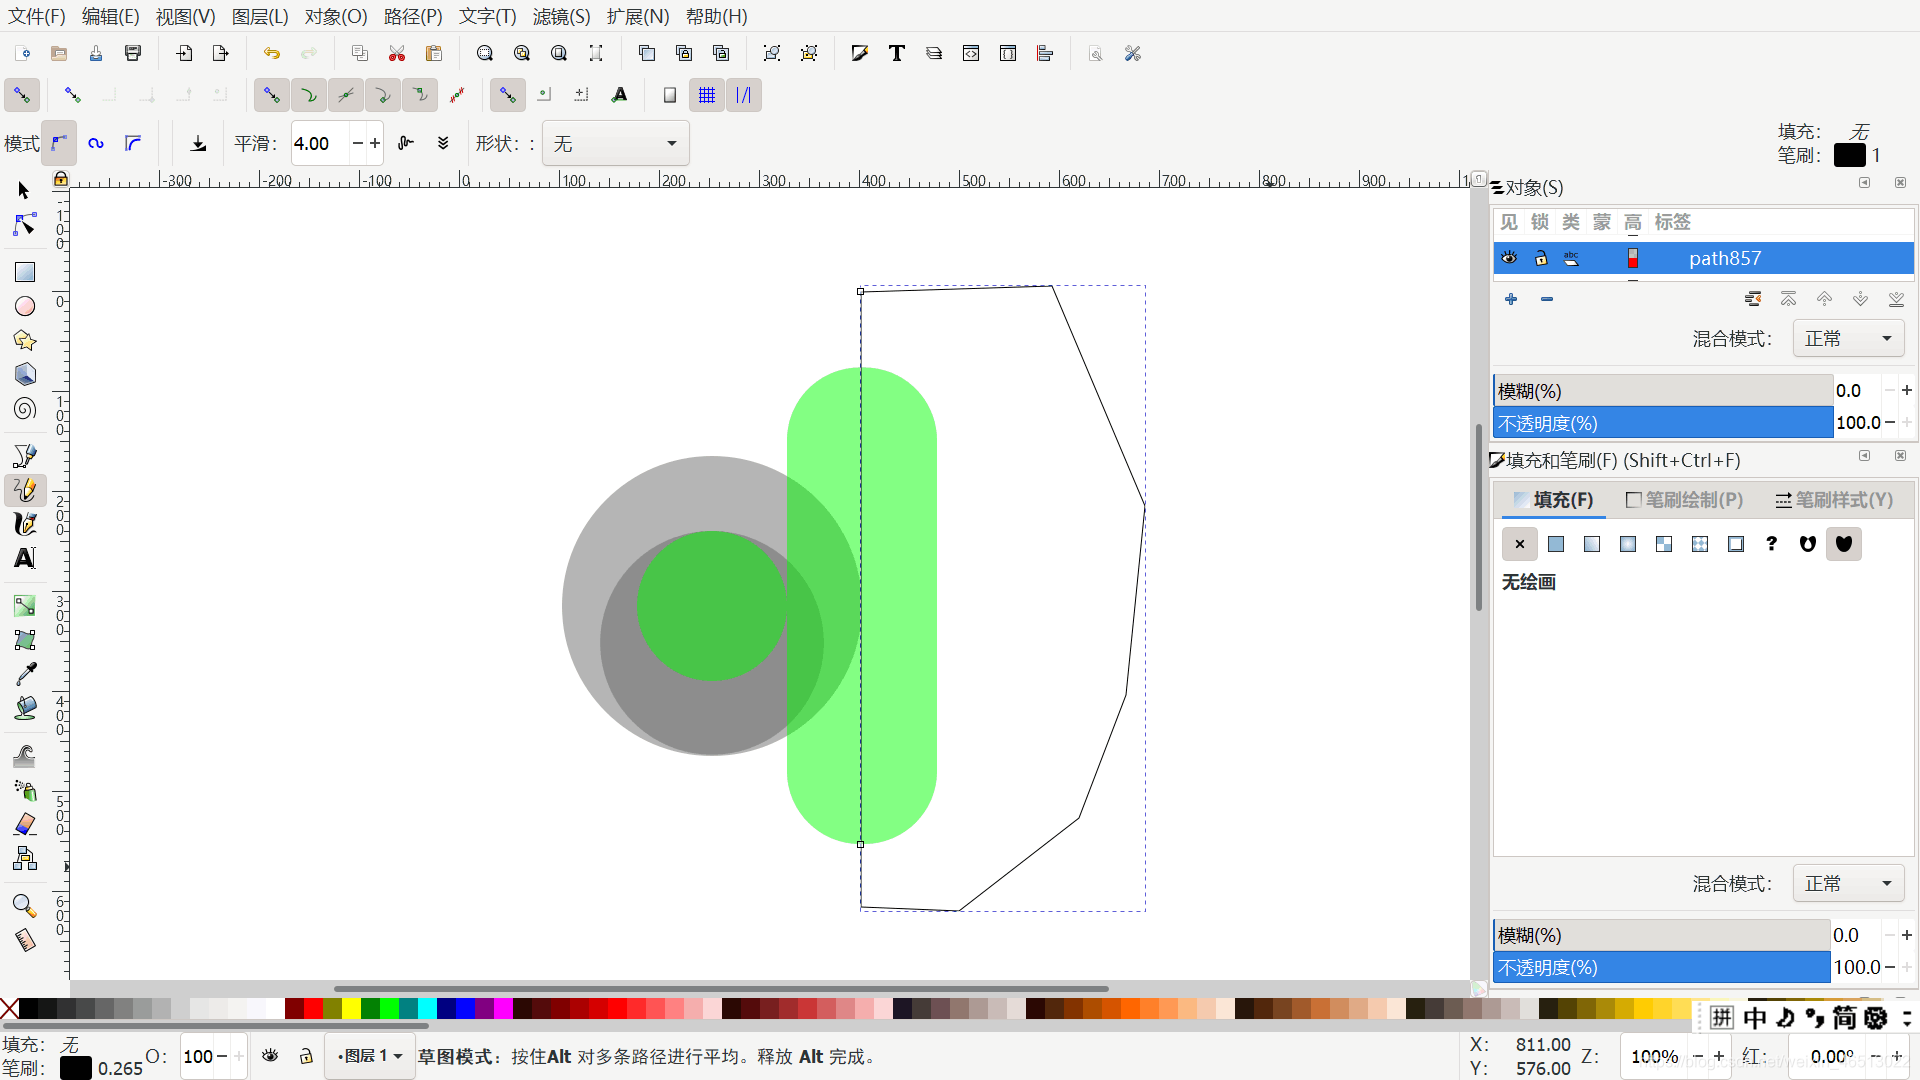Image resolution: width=1920 pixels, height=1080 pixels.
Task: Select the Spiral tool
Action: [x=25, y=408]
